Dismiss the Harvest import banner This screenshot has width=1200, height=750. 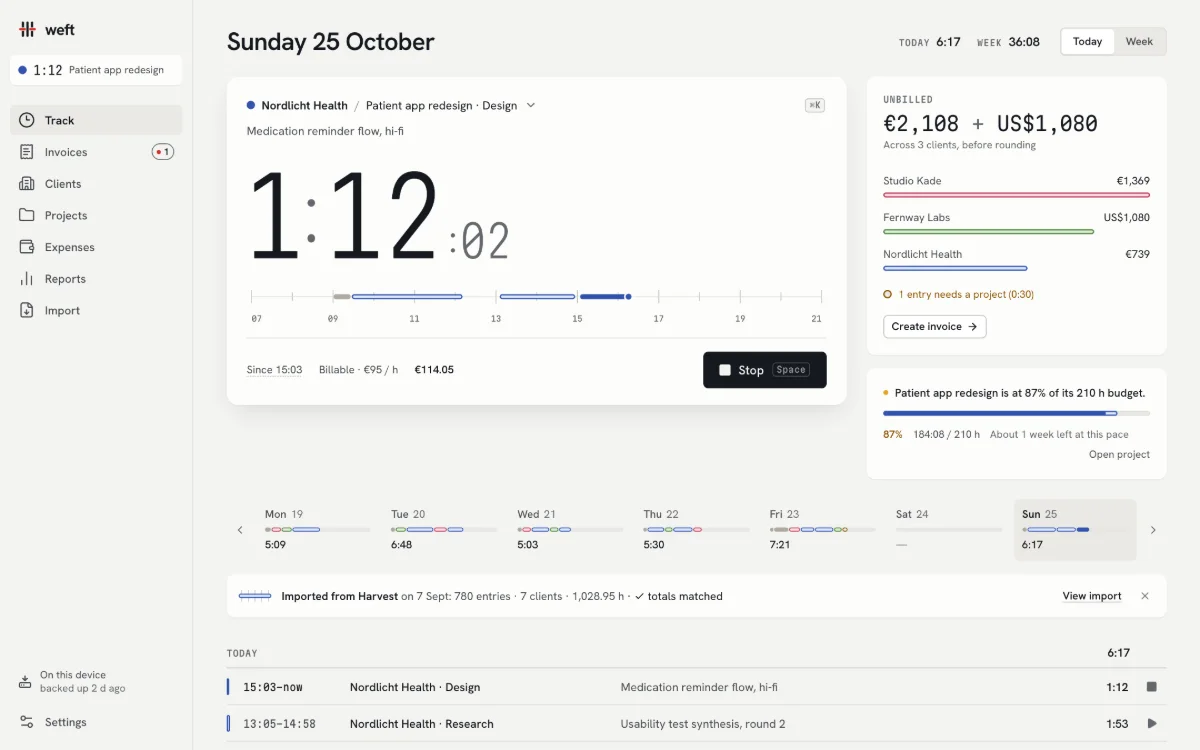(1145, 596)
